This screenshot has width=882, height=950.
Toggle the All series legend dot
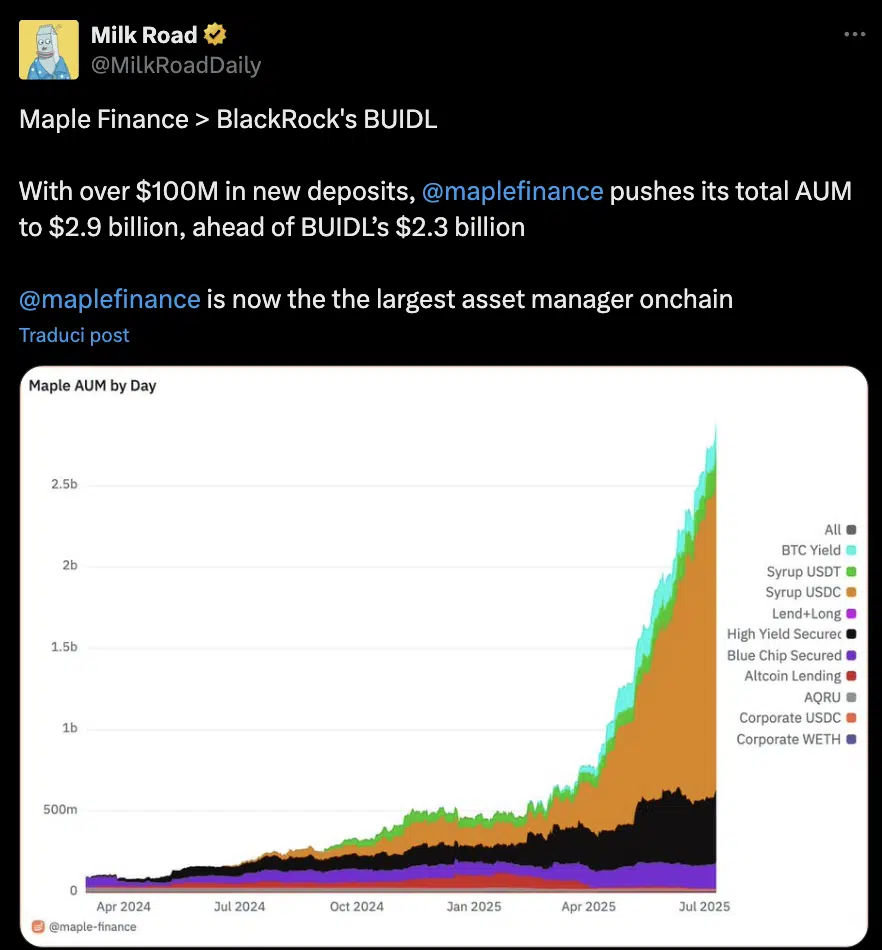851,530
